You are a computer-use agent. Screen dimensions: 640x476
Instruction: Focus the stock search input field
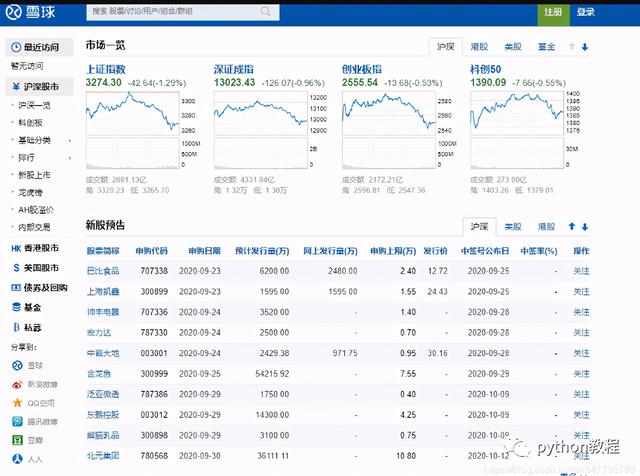(x=183, y=12)
